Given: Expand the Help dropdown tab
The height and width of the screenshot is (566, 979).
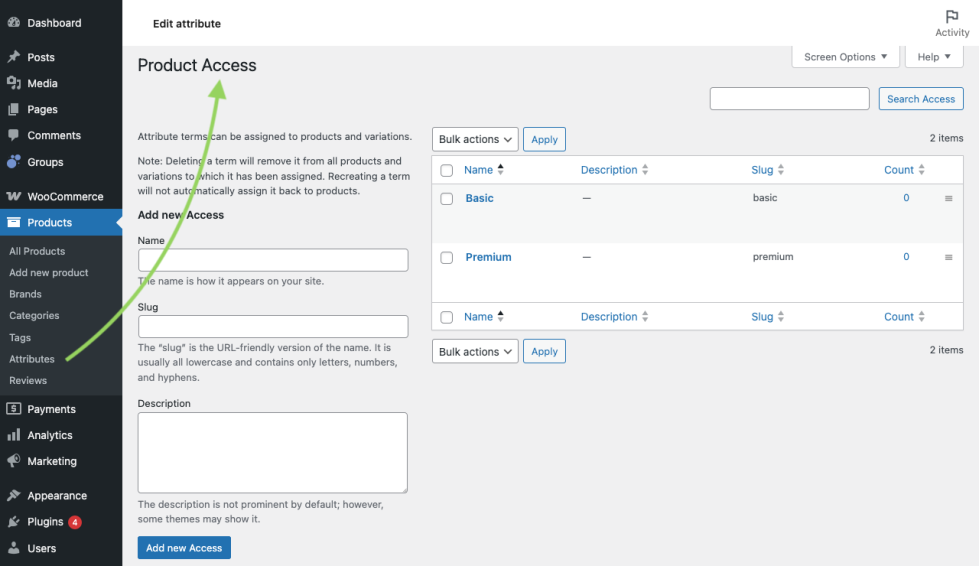Looking at the screenshot, I should 933,57.
